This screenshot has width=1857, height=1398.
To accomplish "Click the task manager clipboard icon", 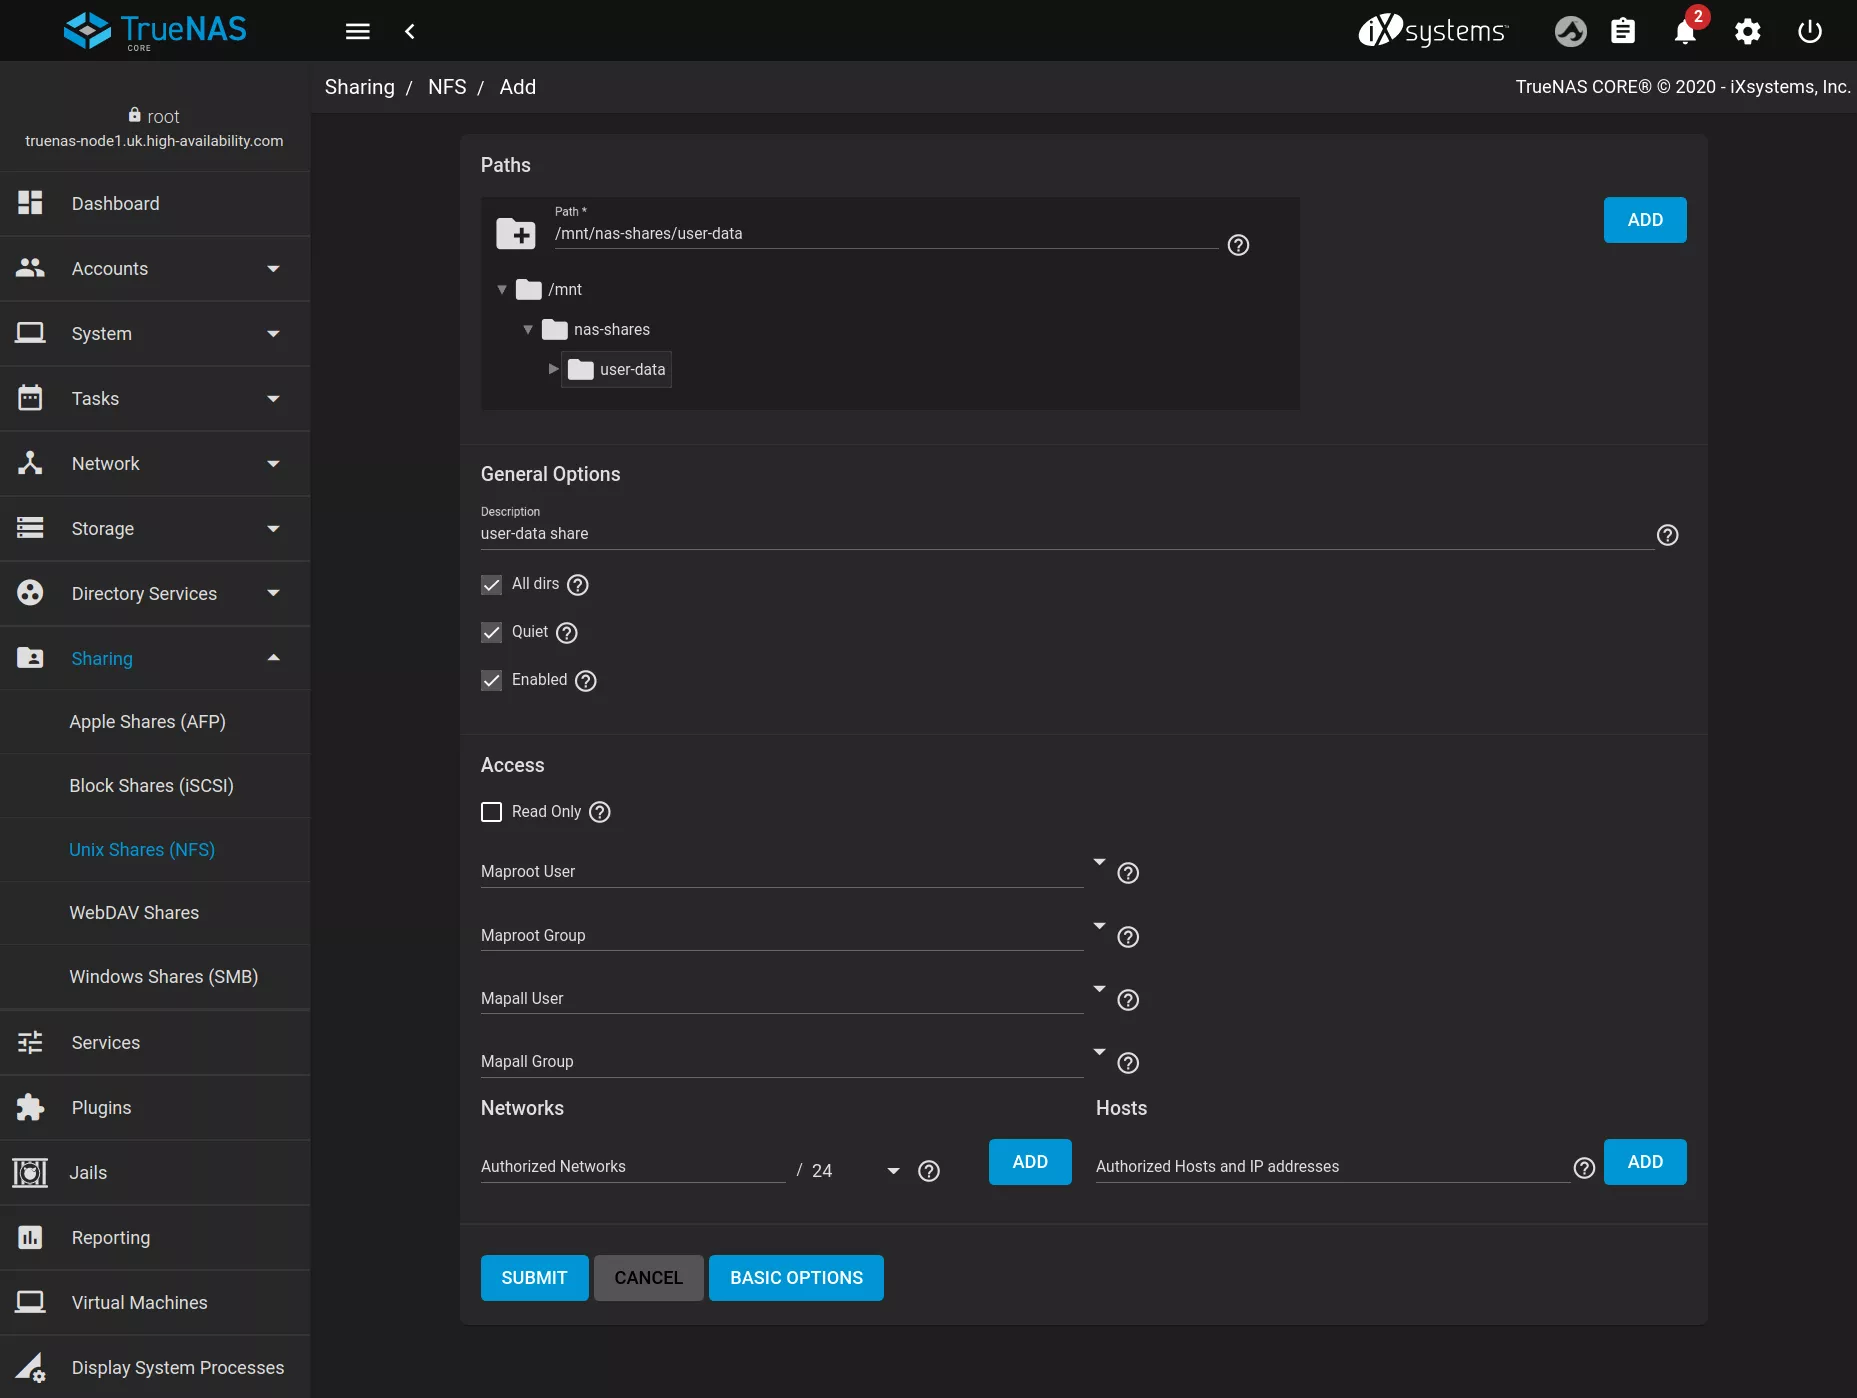I will [x=1623, y=32].
